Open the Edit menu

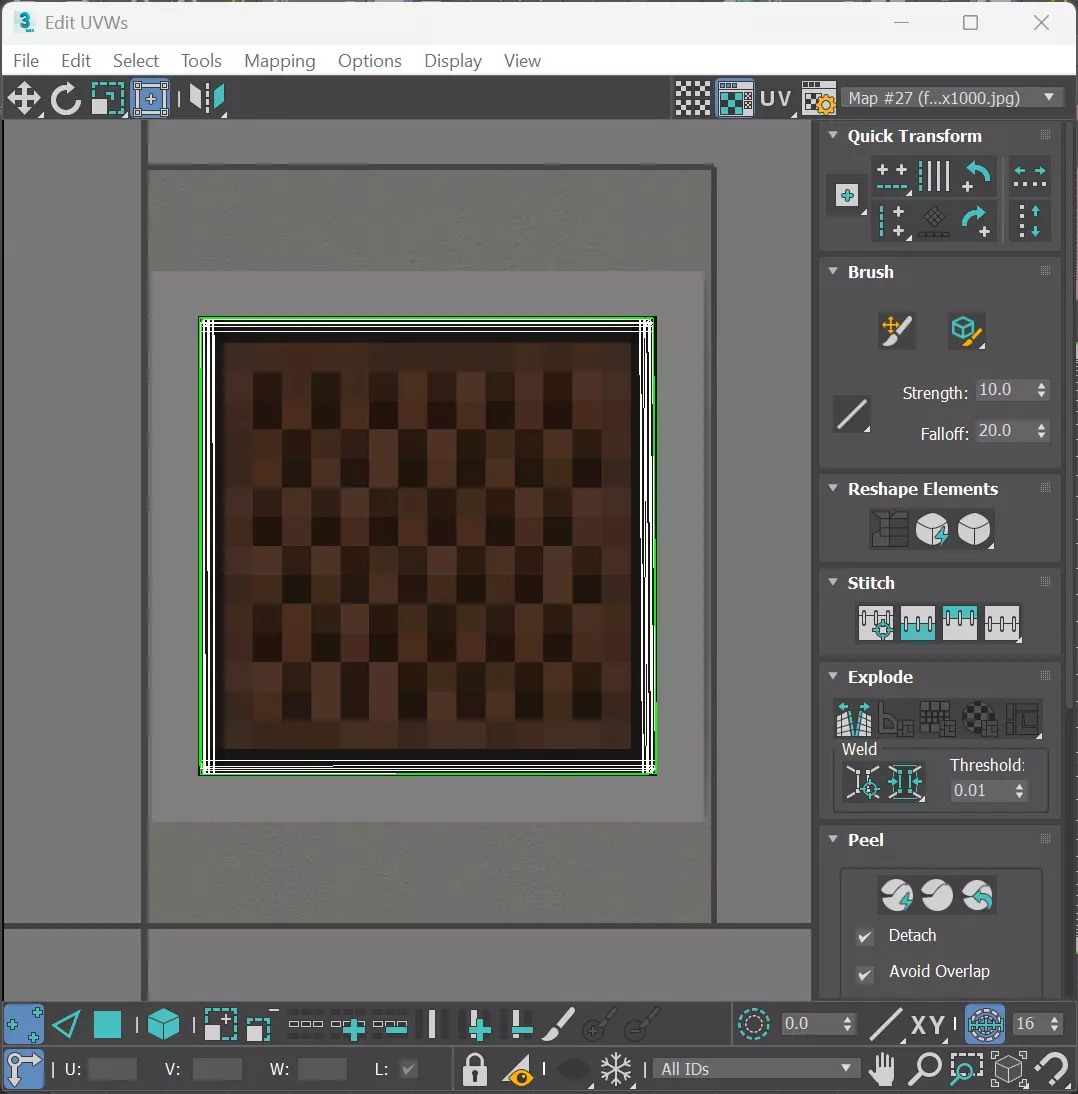tap(76, 61)
